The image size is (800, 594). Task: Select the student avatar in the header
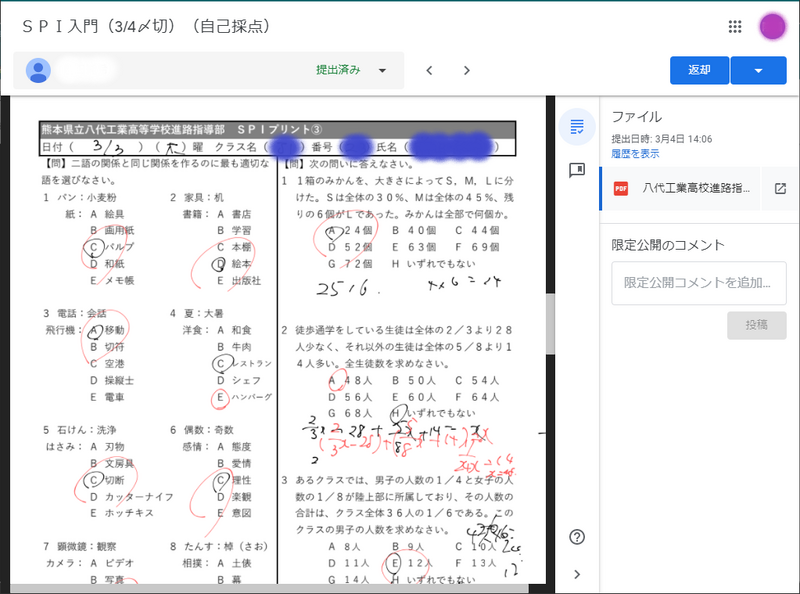(39, 70)
